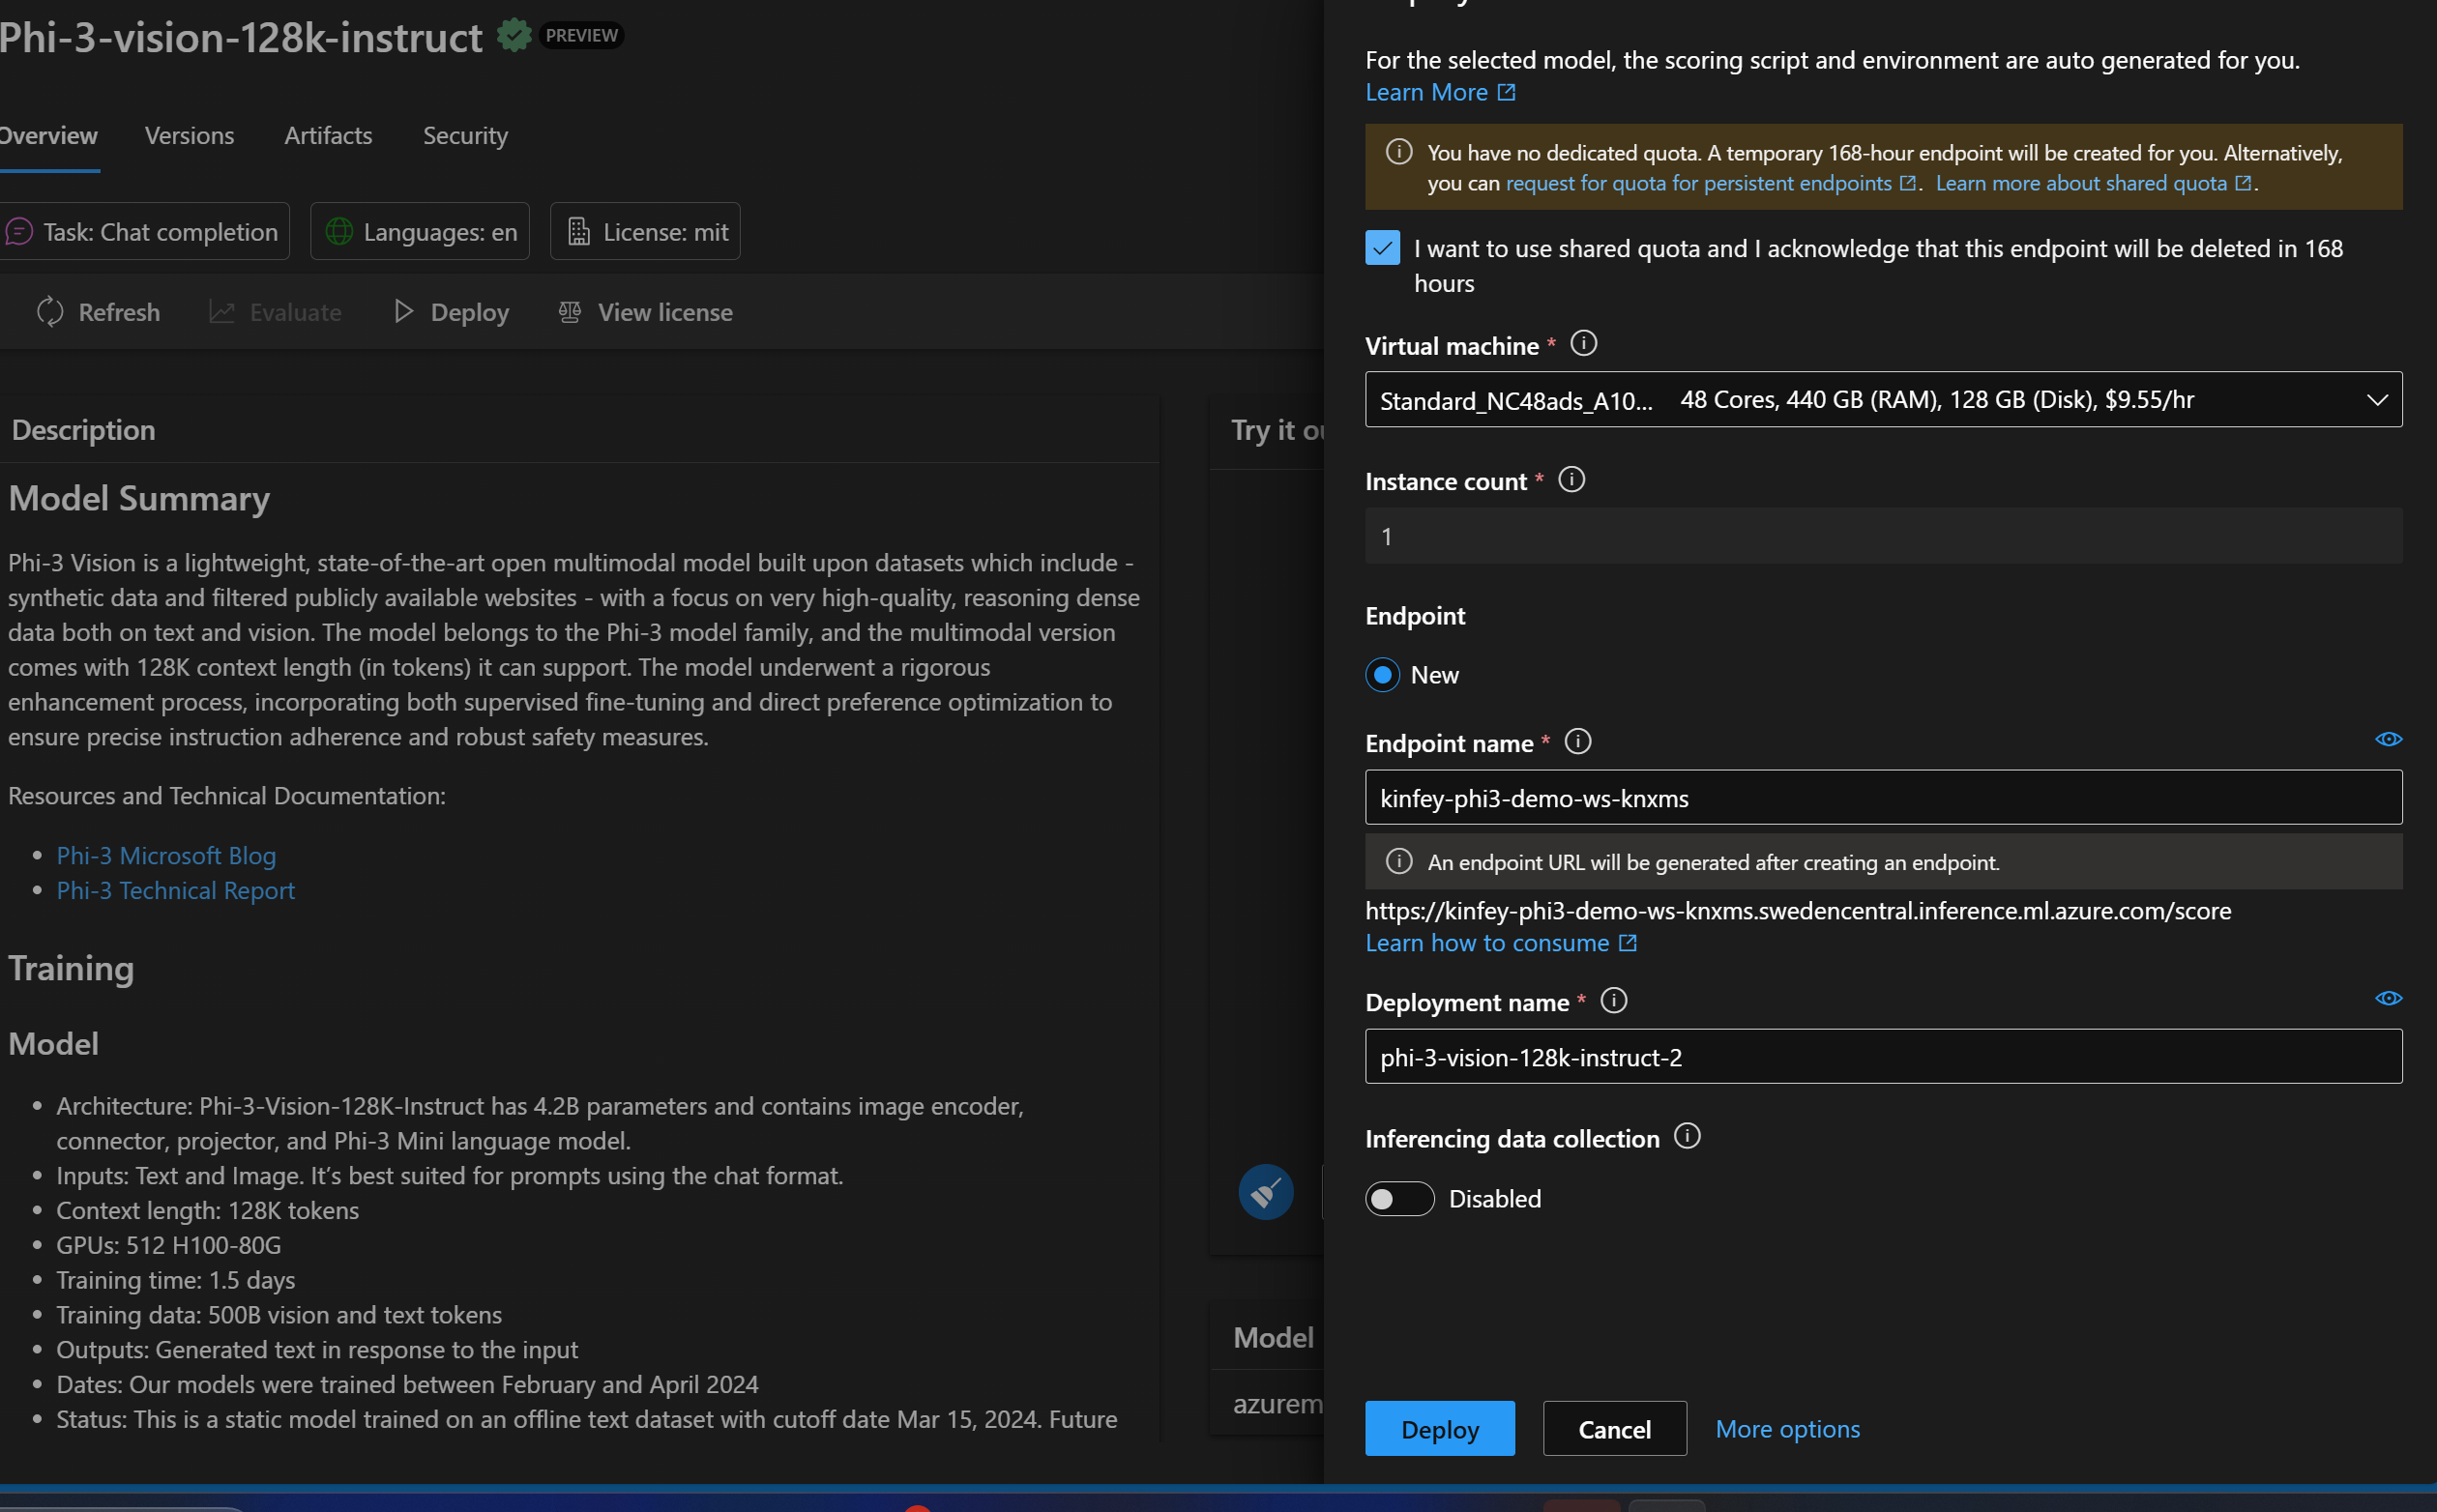Open the Phi-3 Microsoft Blog link
Image resolution: width=2437 pixels, height=1512 pixels.
[166, 856]
